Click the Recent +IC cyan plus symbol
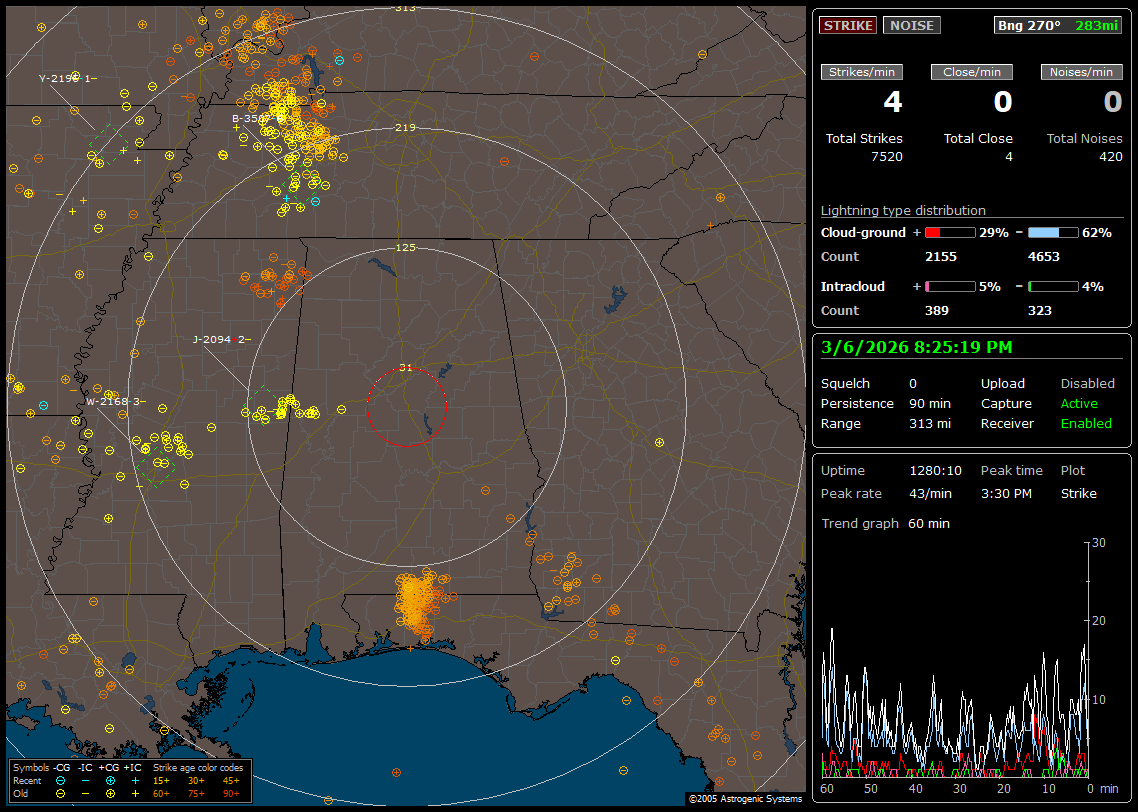The height and width of the screenshot is (812, 1138). click(x=135, y=780)
